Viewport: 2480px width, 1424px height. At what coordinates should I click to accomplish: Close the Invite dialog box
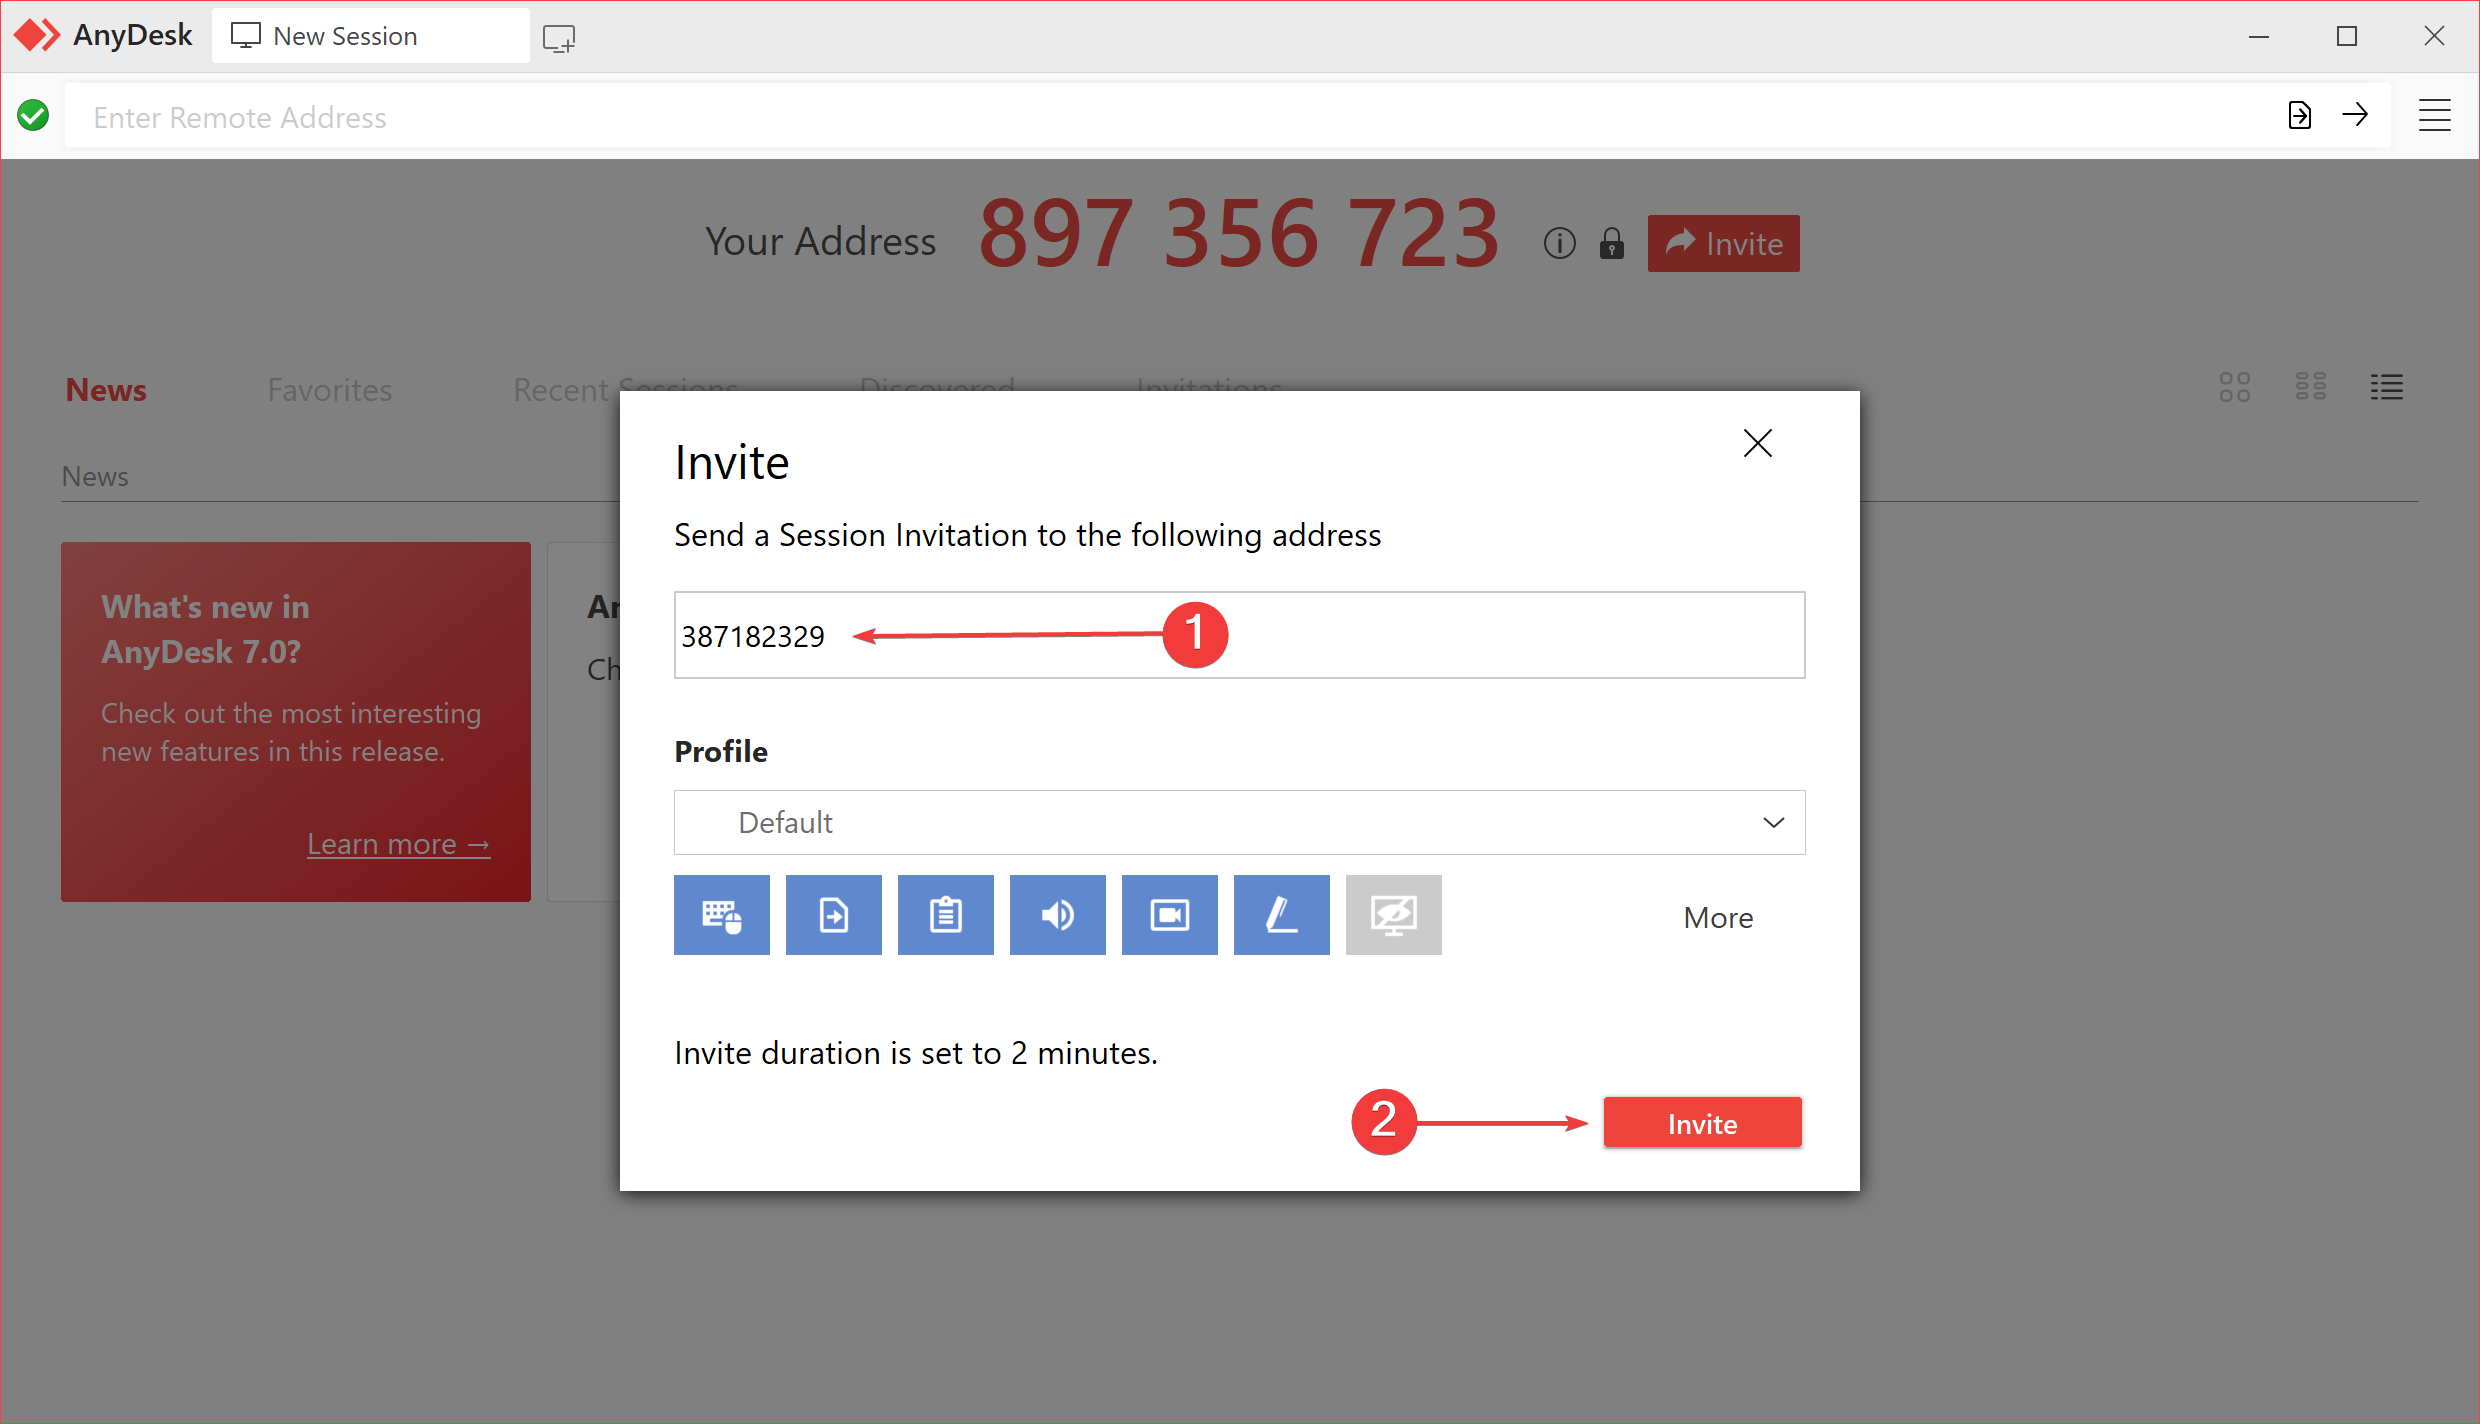pos(1756,443)
